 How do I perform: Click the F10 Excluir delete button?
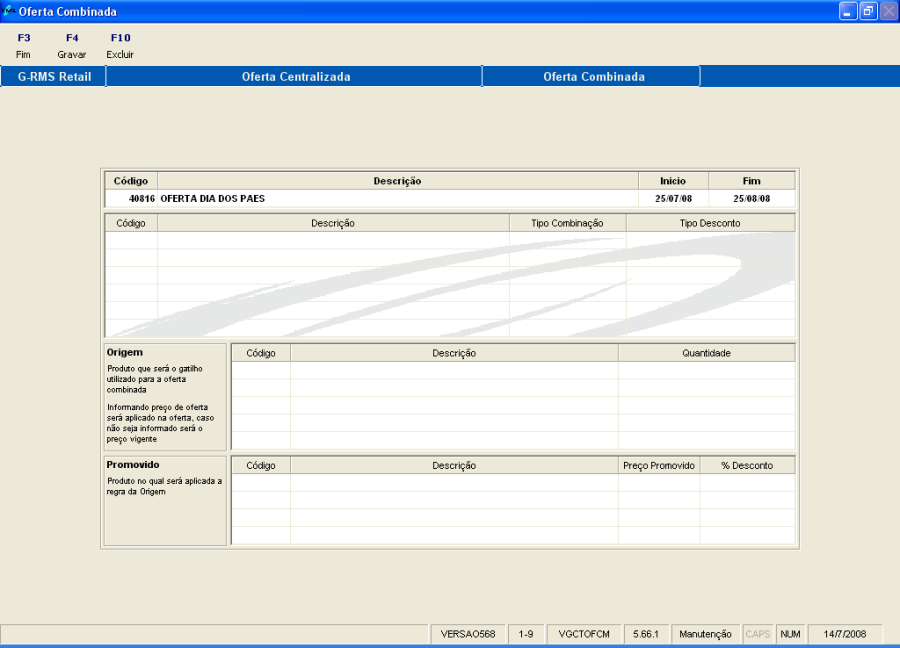click(x=120, y=46)
